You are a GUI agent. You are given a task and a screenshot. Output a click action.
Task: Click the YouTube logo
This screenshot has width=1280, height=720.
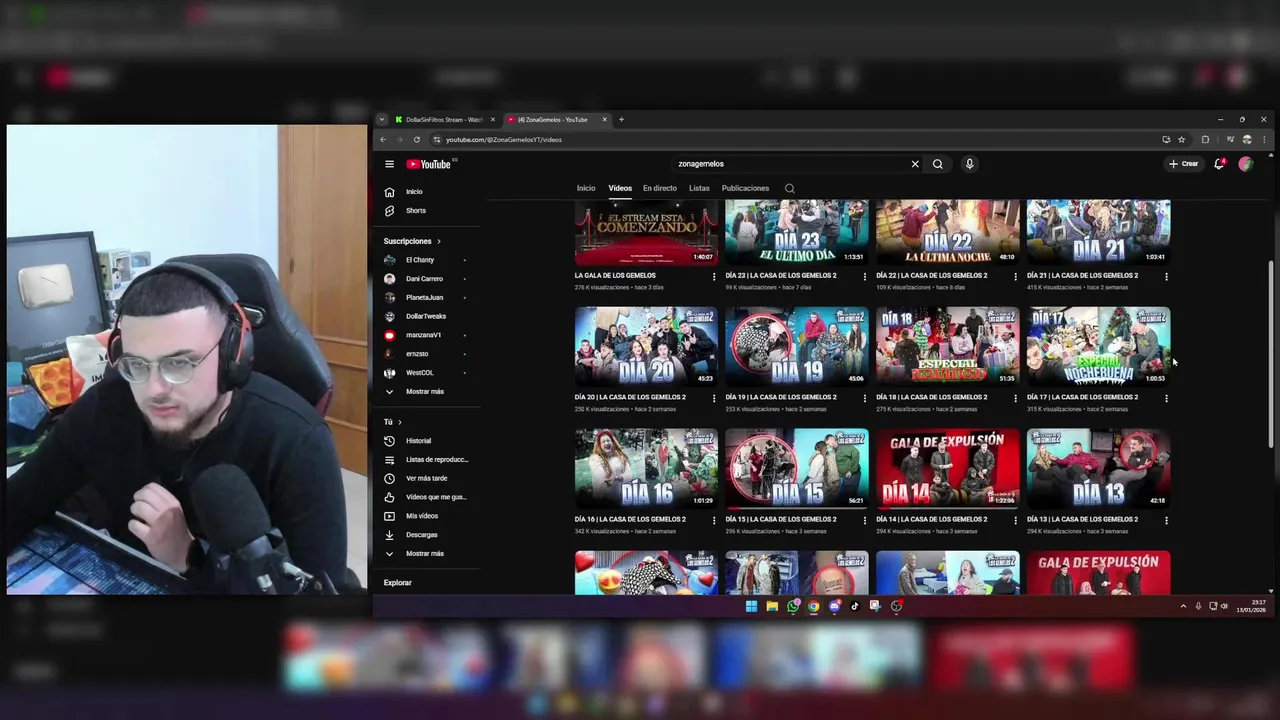pos(429,164)
